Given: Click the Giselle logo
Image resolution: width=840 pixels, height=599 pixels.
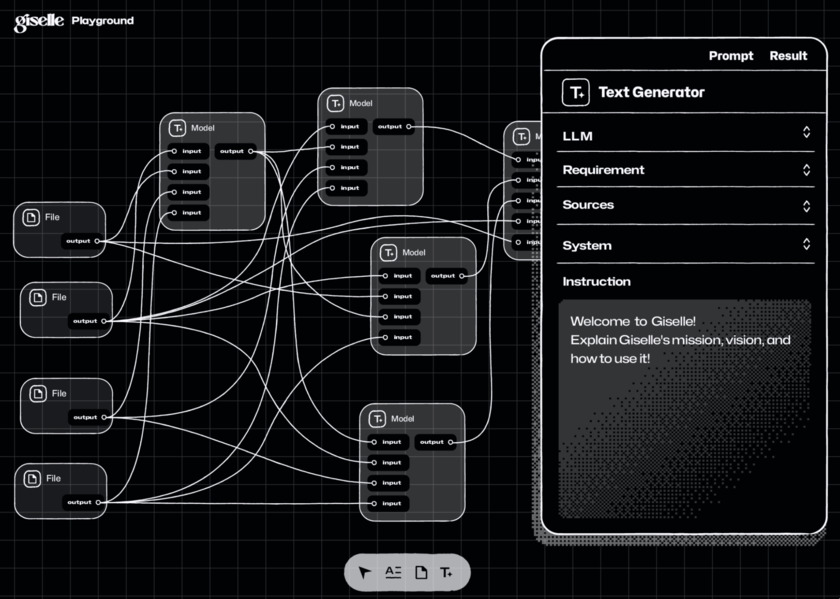Looking at the screenshot, I should pos(39,23).
